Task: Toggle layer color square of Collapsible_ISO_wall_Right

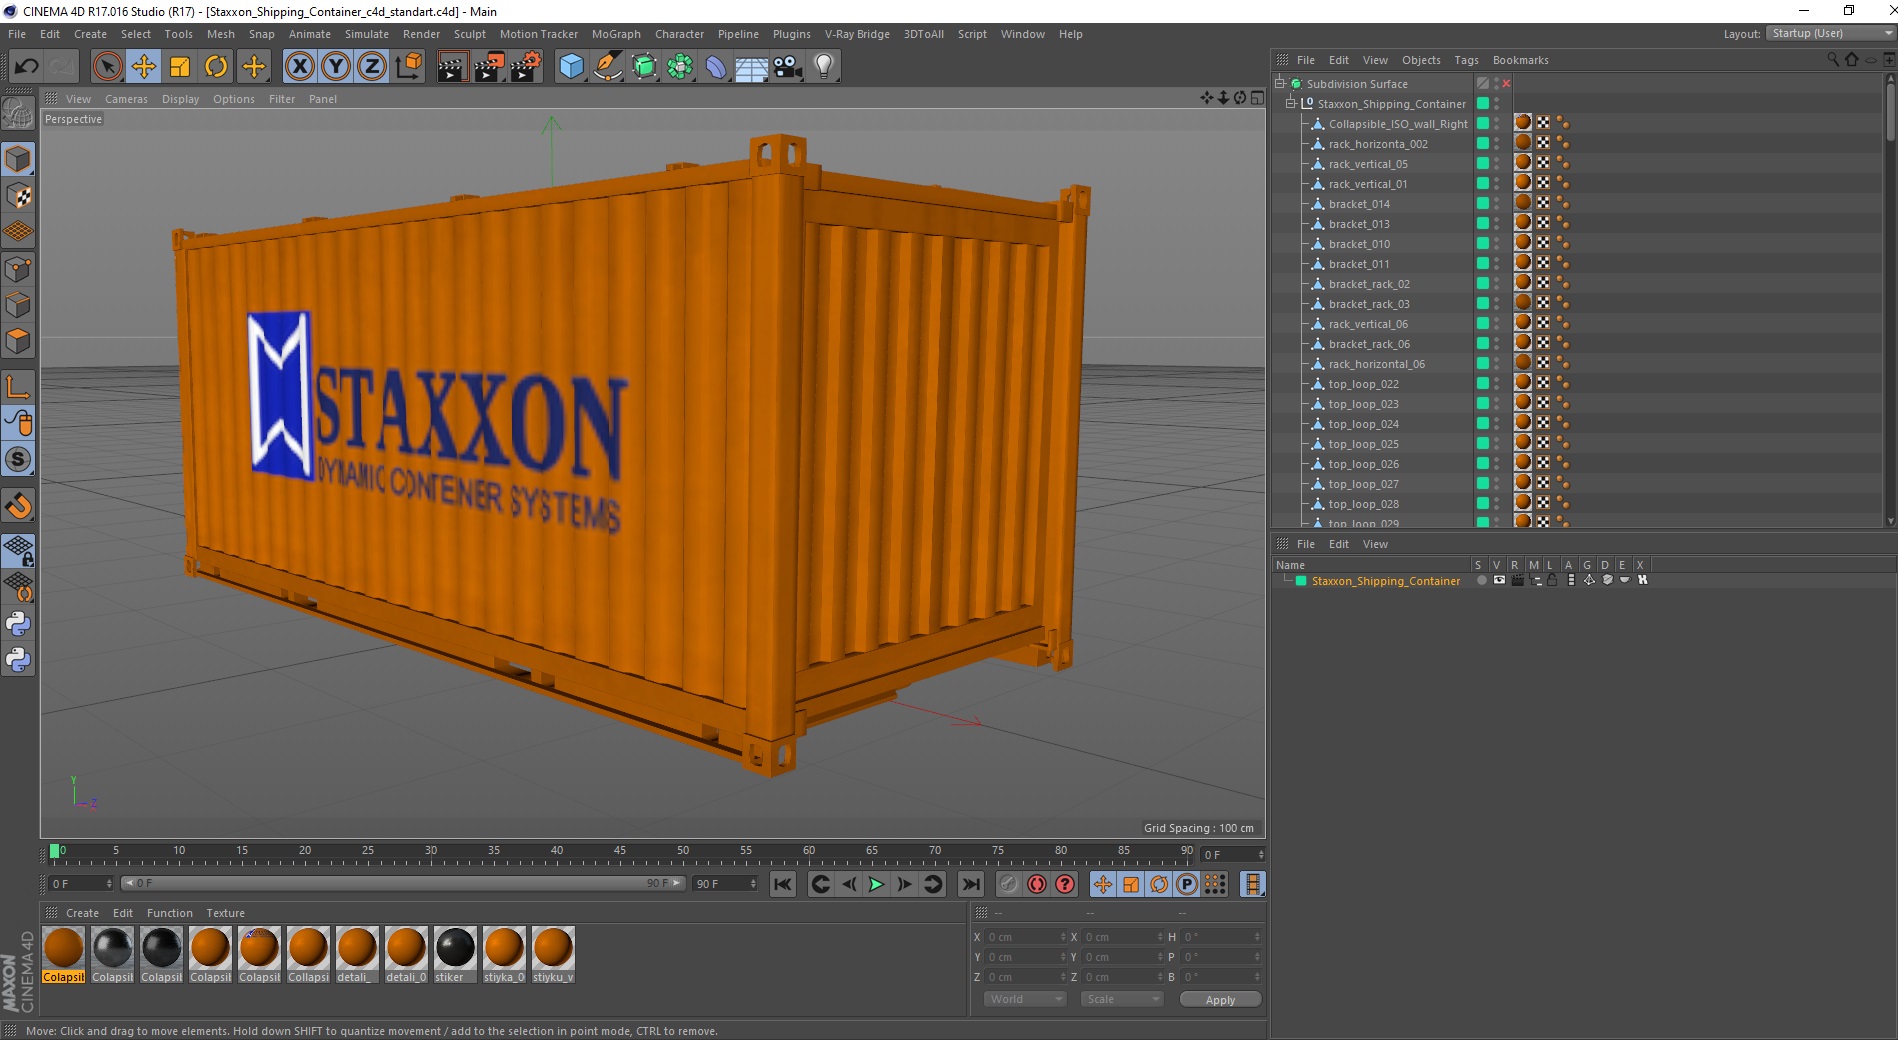Action: tap(1483, 123)
